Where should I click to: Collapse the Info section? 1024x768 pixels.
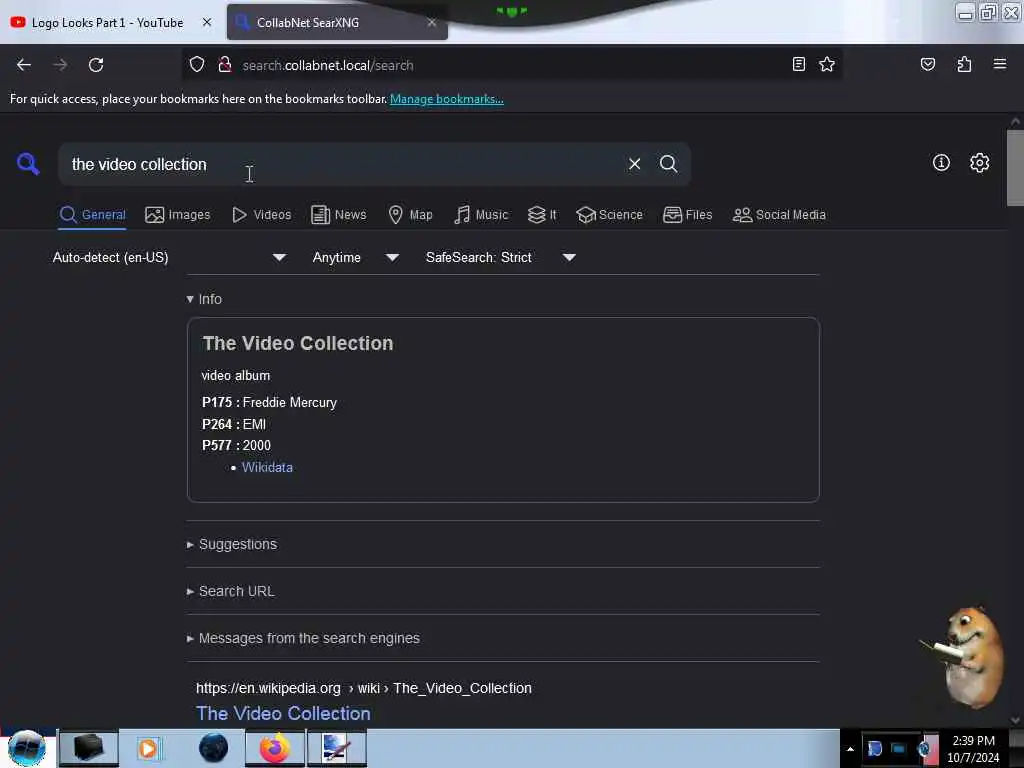click(x=204, y=299)
